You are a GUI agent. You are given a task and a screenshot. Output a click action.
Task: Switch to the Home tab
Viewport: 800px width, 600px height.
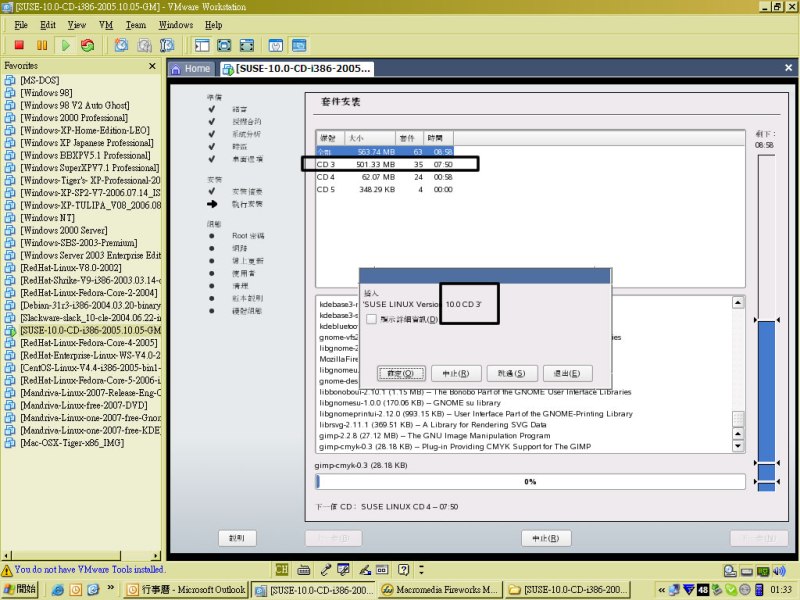[191, 69]
